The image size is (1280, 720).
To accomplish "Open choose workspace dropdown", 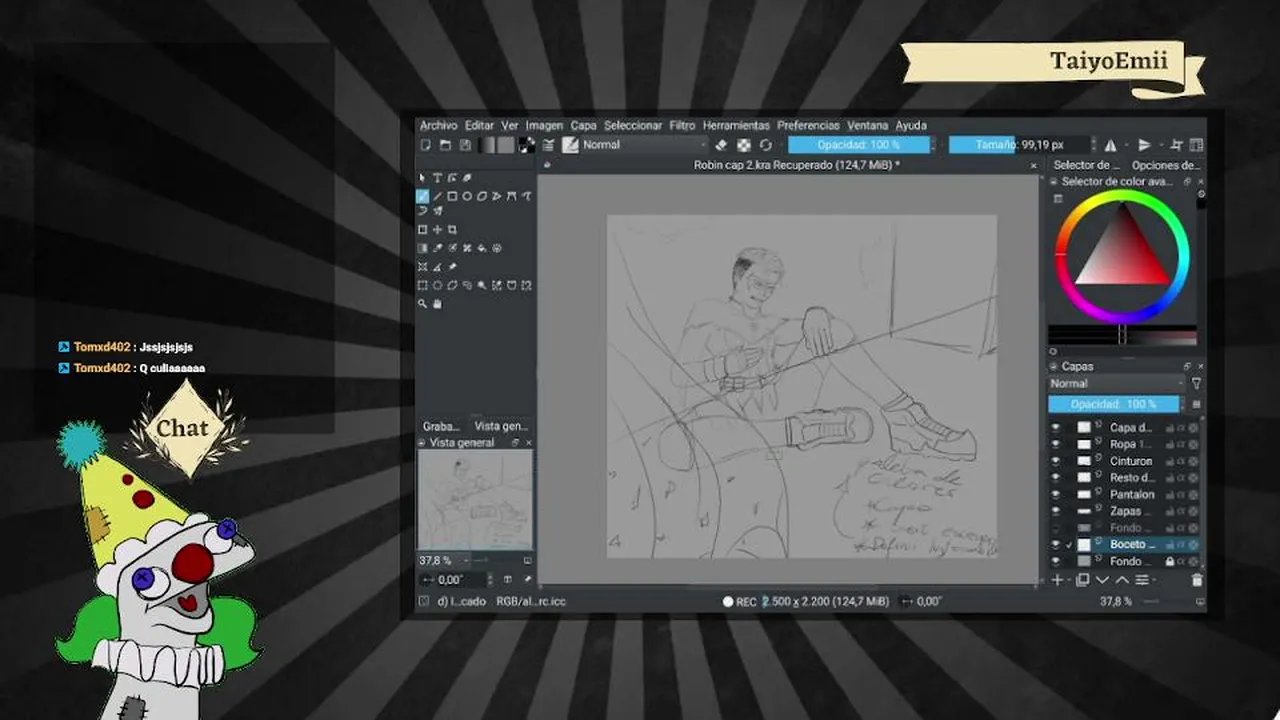I will (1197, 145).
